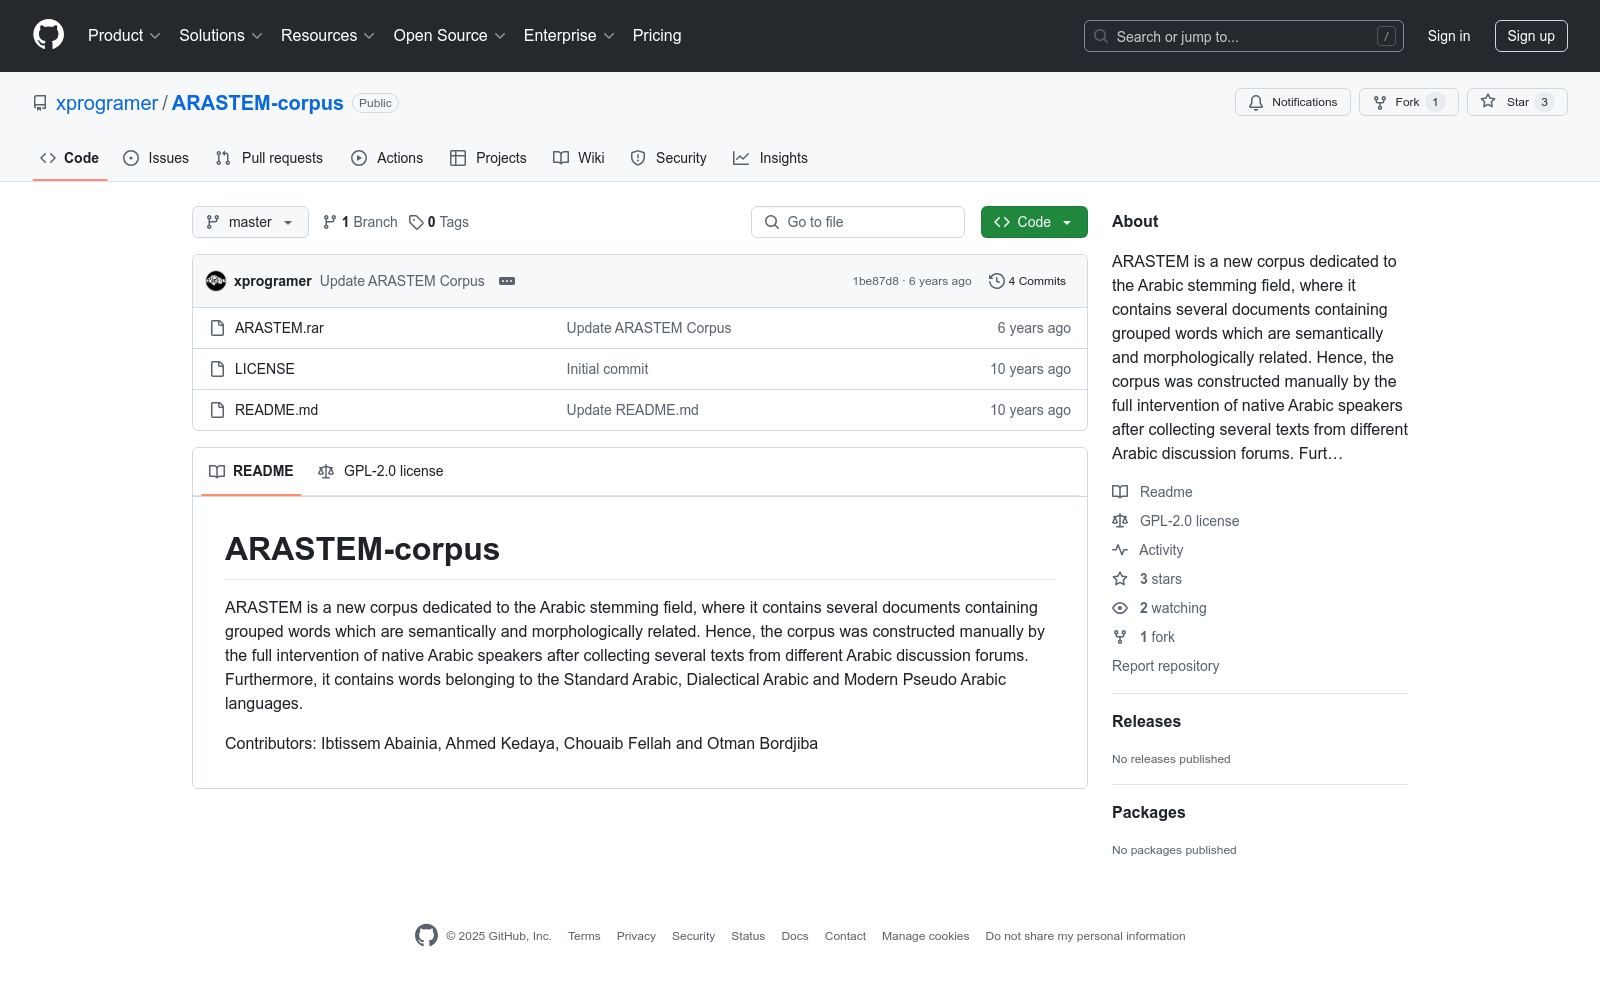The height and width of the screenshot is (1000, 1600).
Task: Open the Activity link
Action: (1148, 550)
